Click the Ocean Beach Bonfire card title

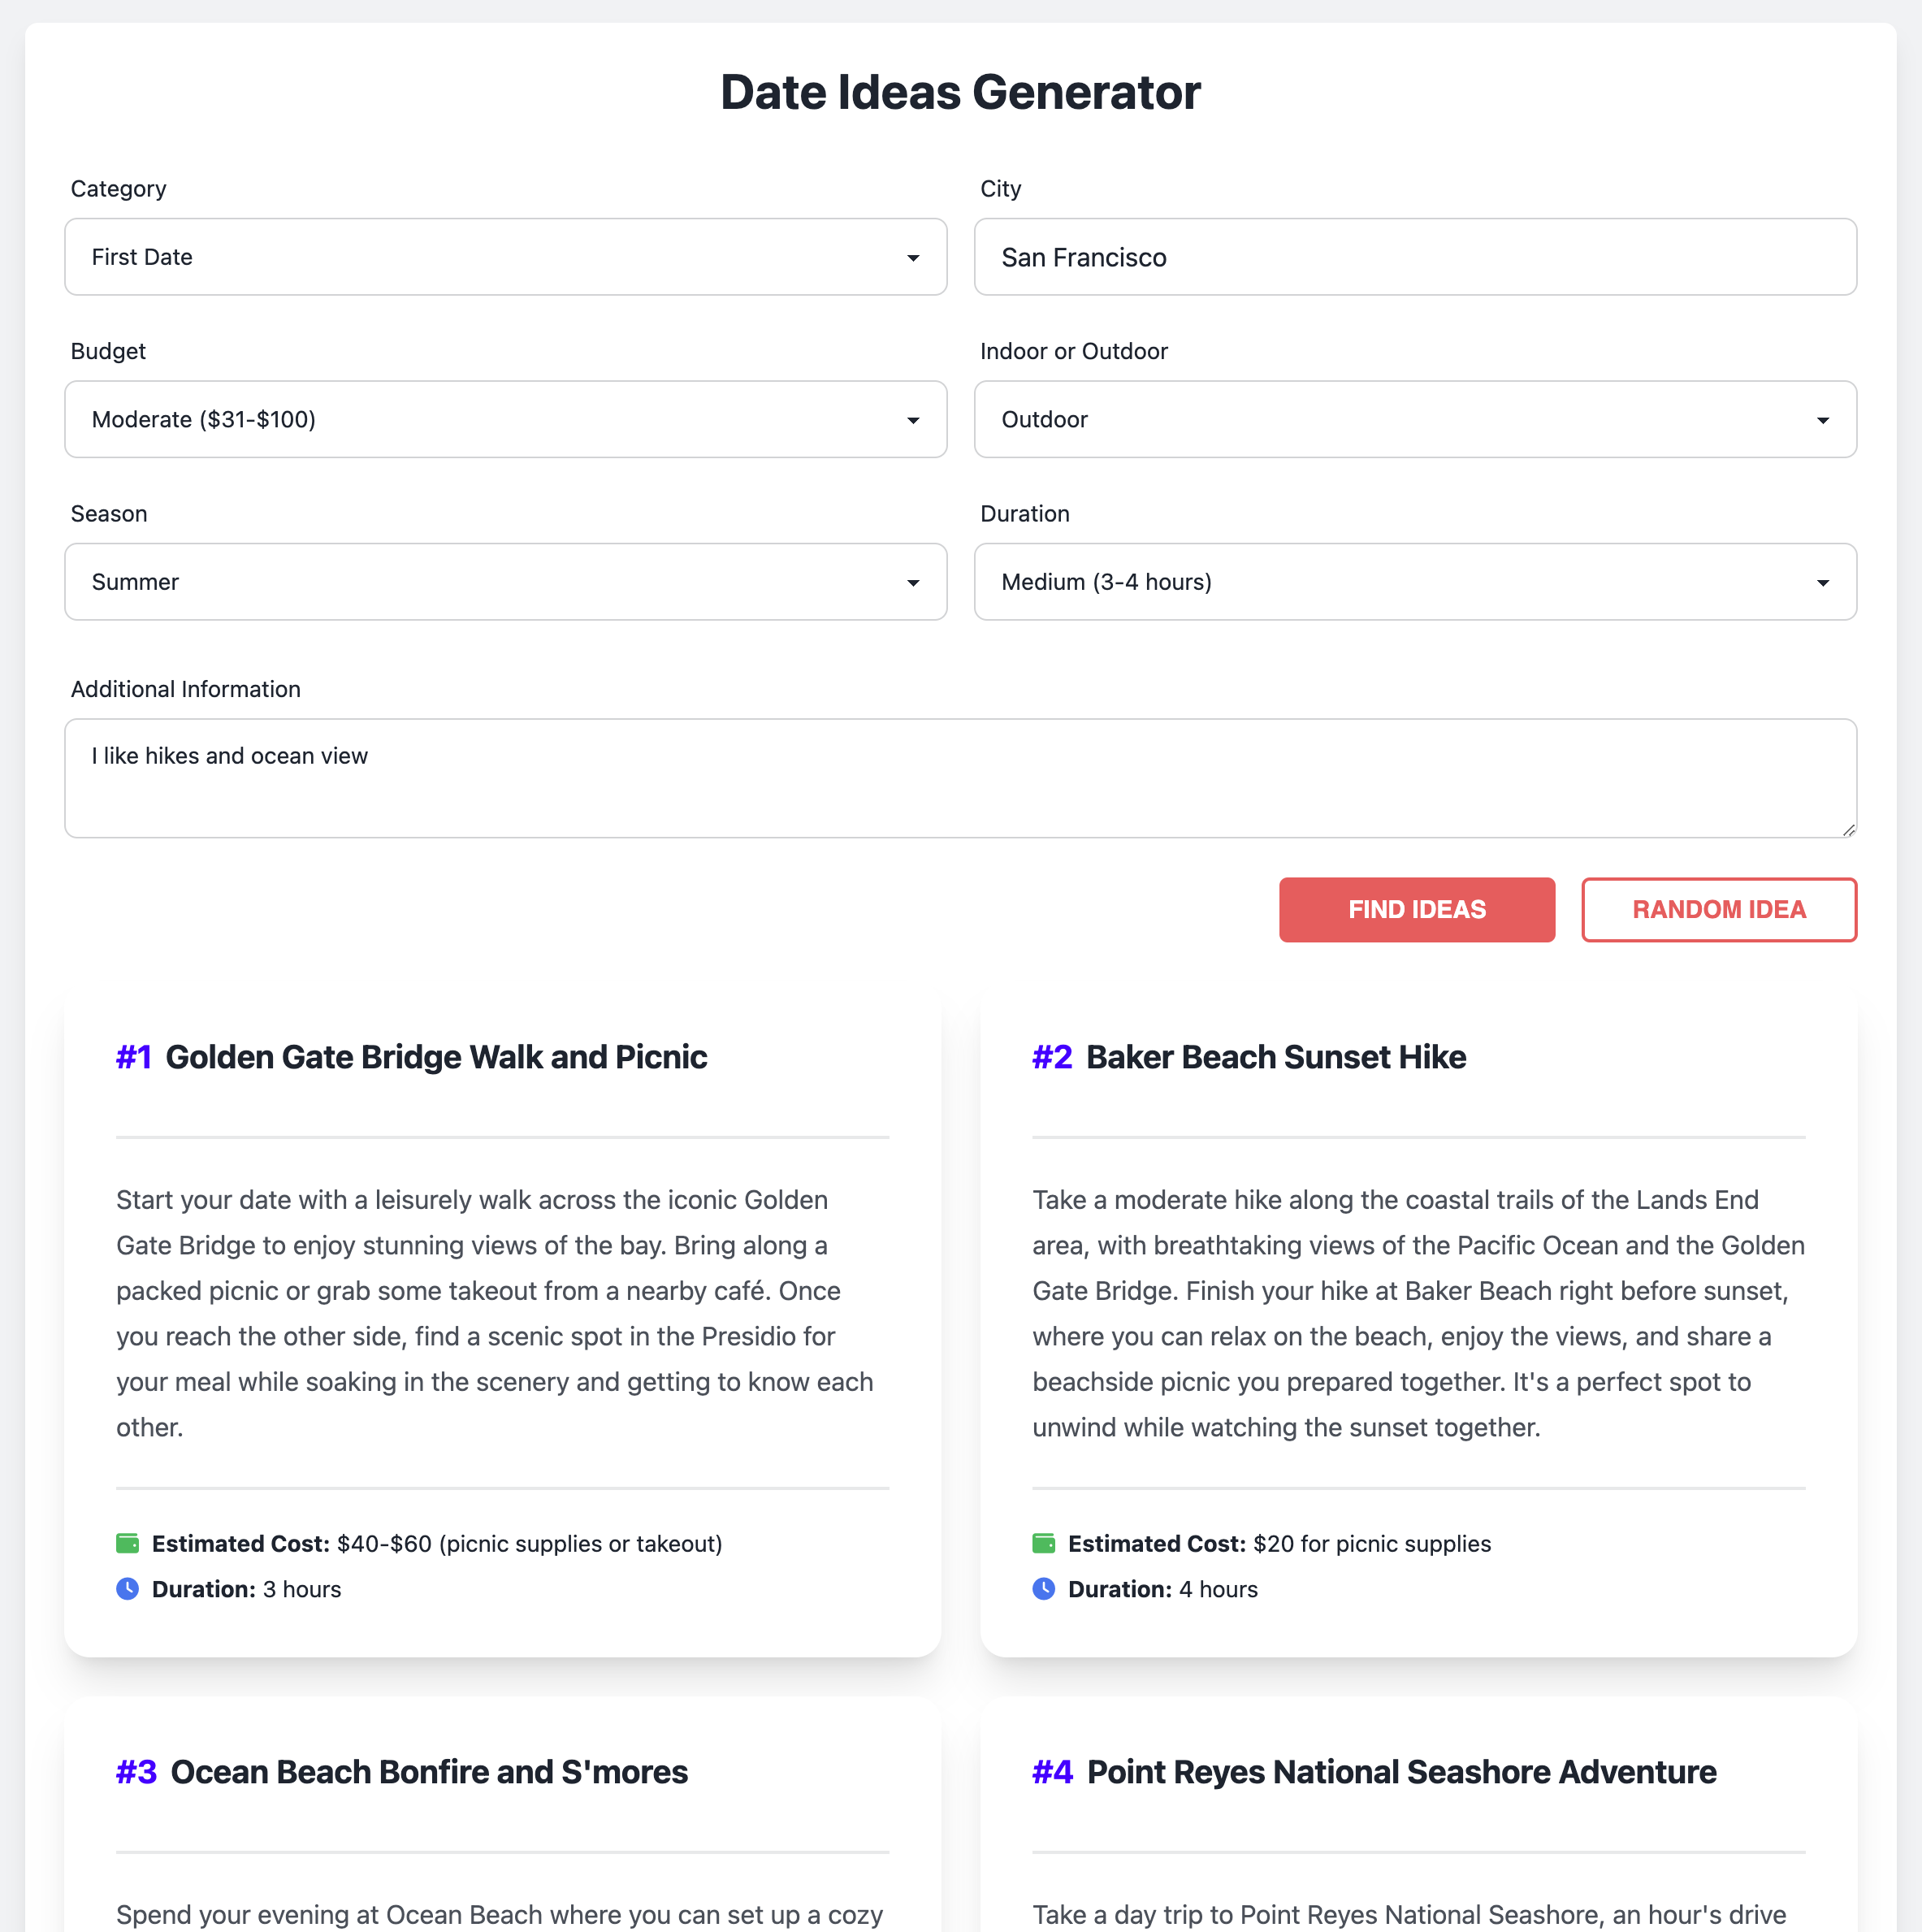tap(428, 1771)
